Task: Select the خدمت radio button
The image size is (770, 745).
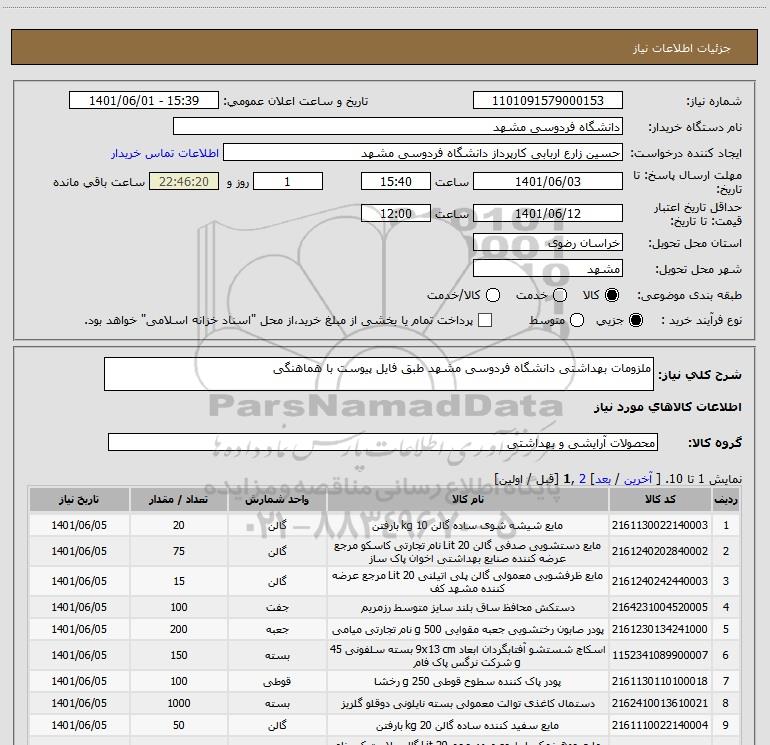Action: click(560, 295)
